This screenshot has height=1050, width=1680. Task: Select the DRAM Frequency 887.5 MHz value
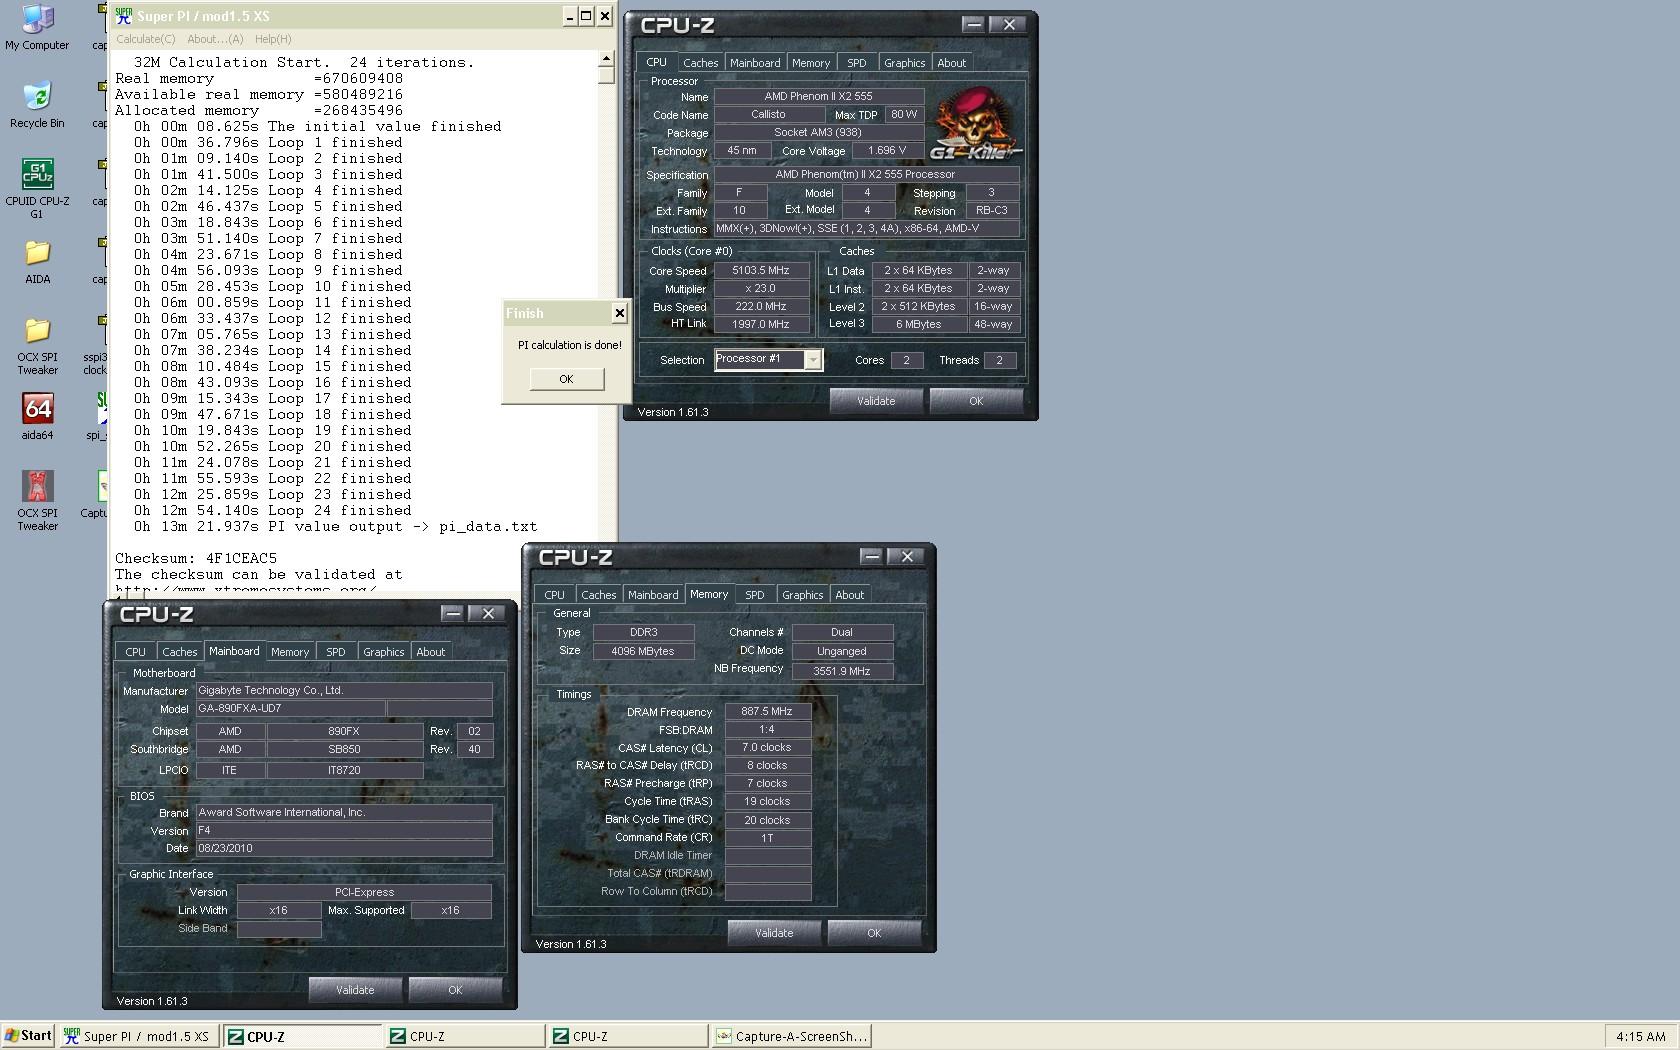(x=767, y=712)
